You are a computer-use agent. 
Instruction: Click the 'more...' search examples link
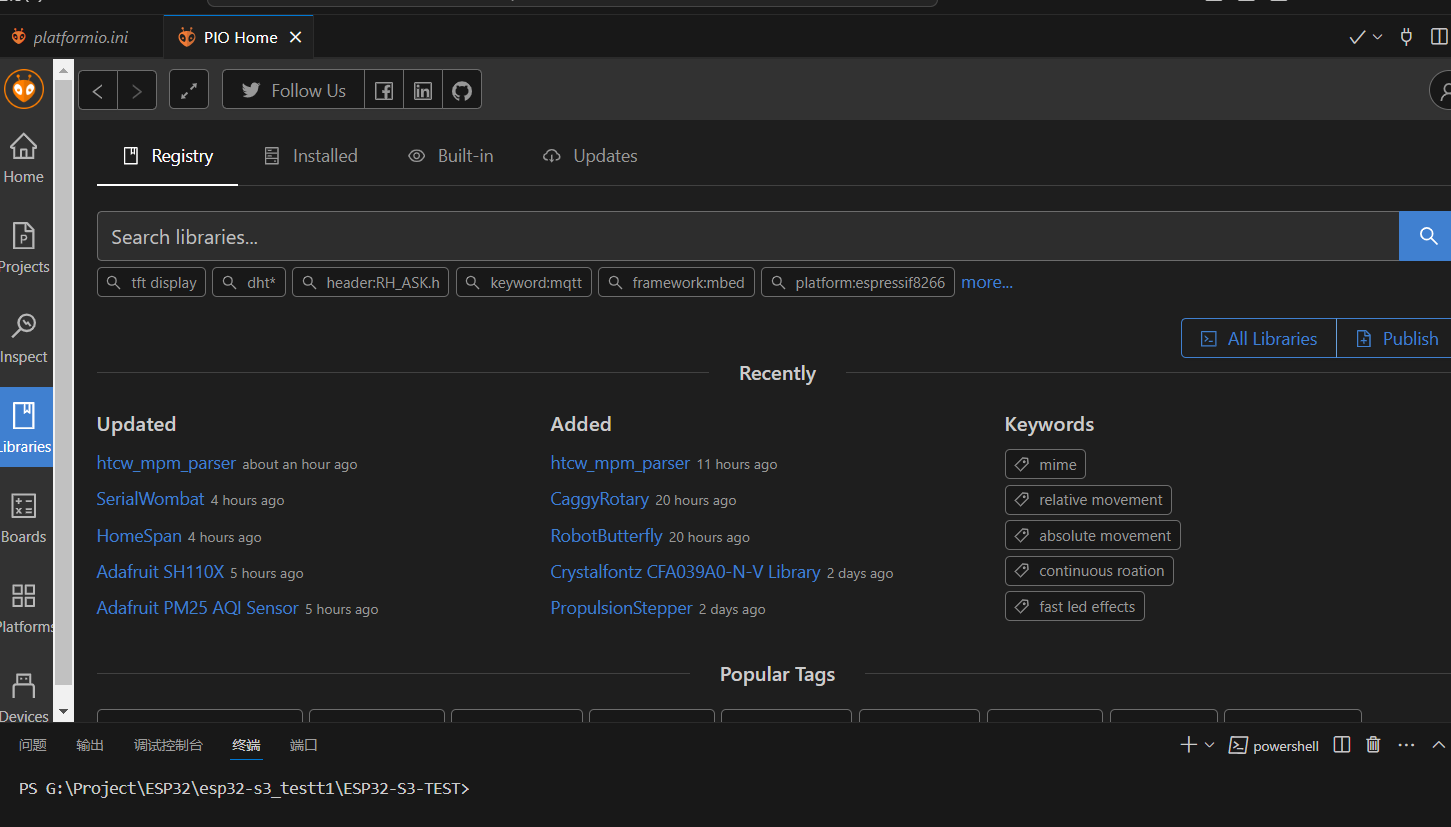tap(987, 282)
